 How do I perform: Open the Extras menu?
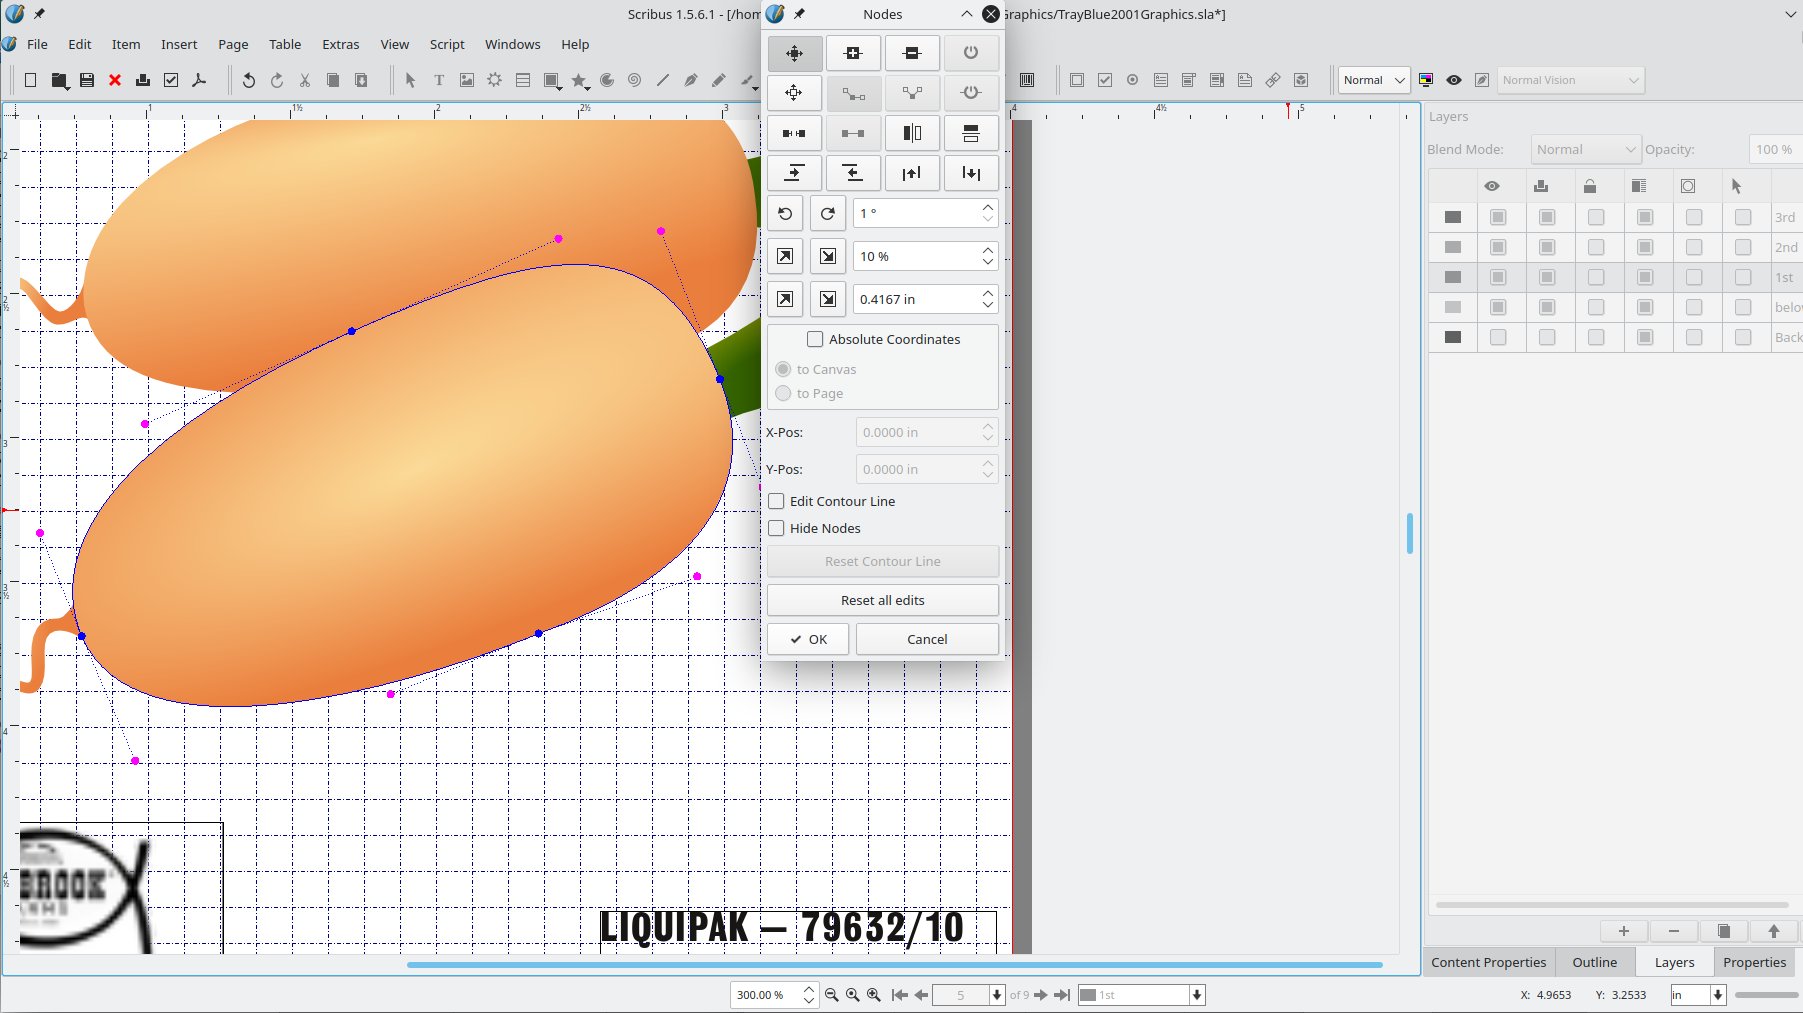click(340, 44)
